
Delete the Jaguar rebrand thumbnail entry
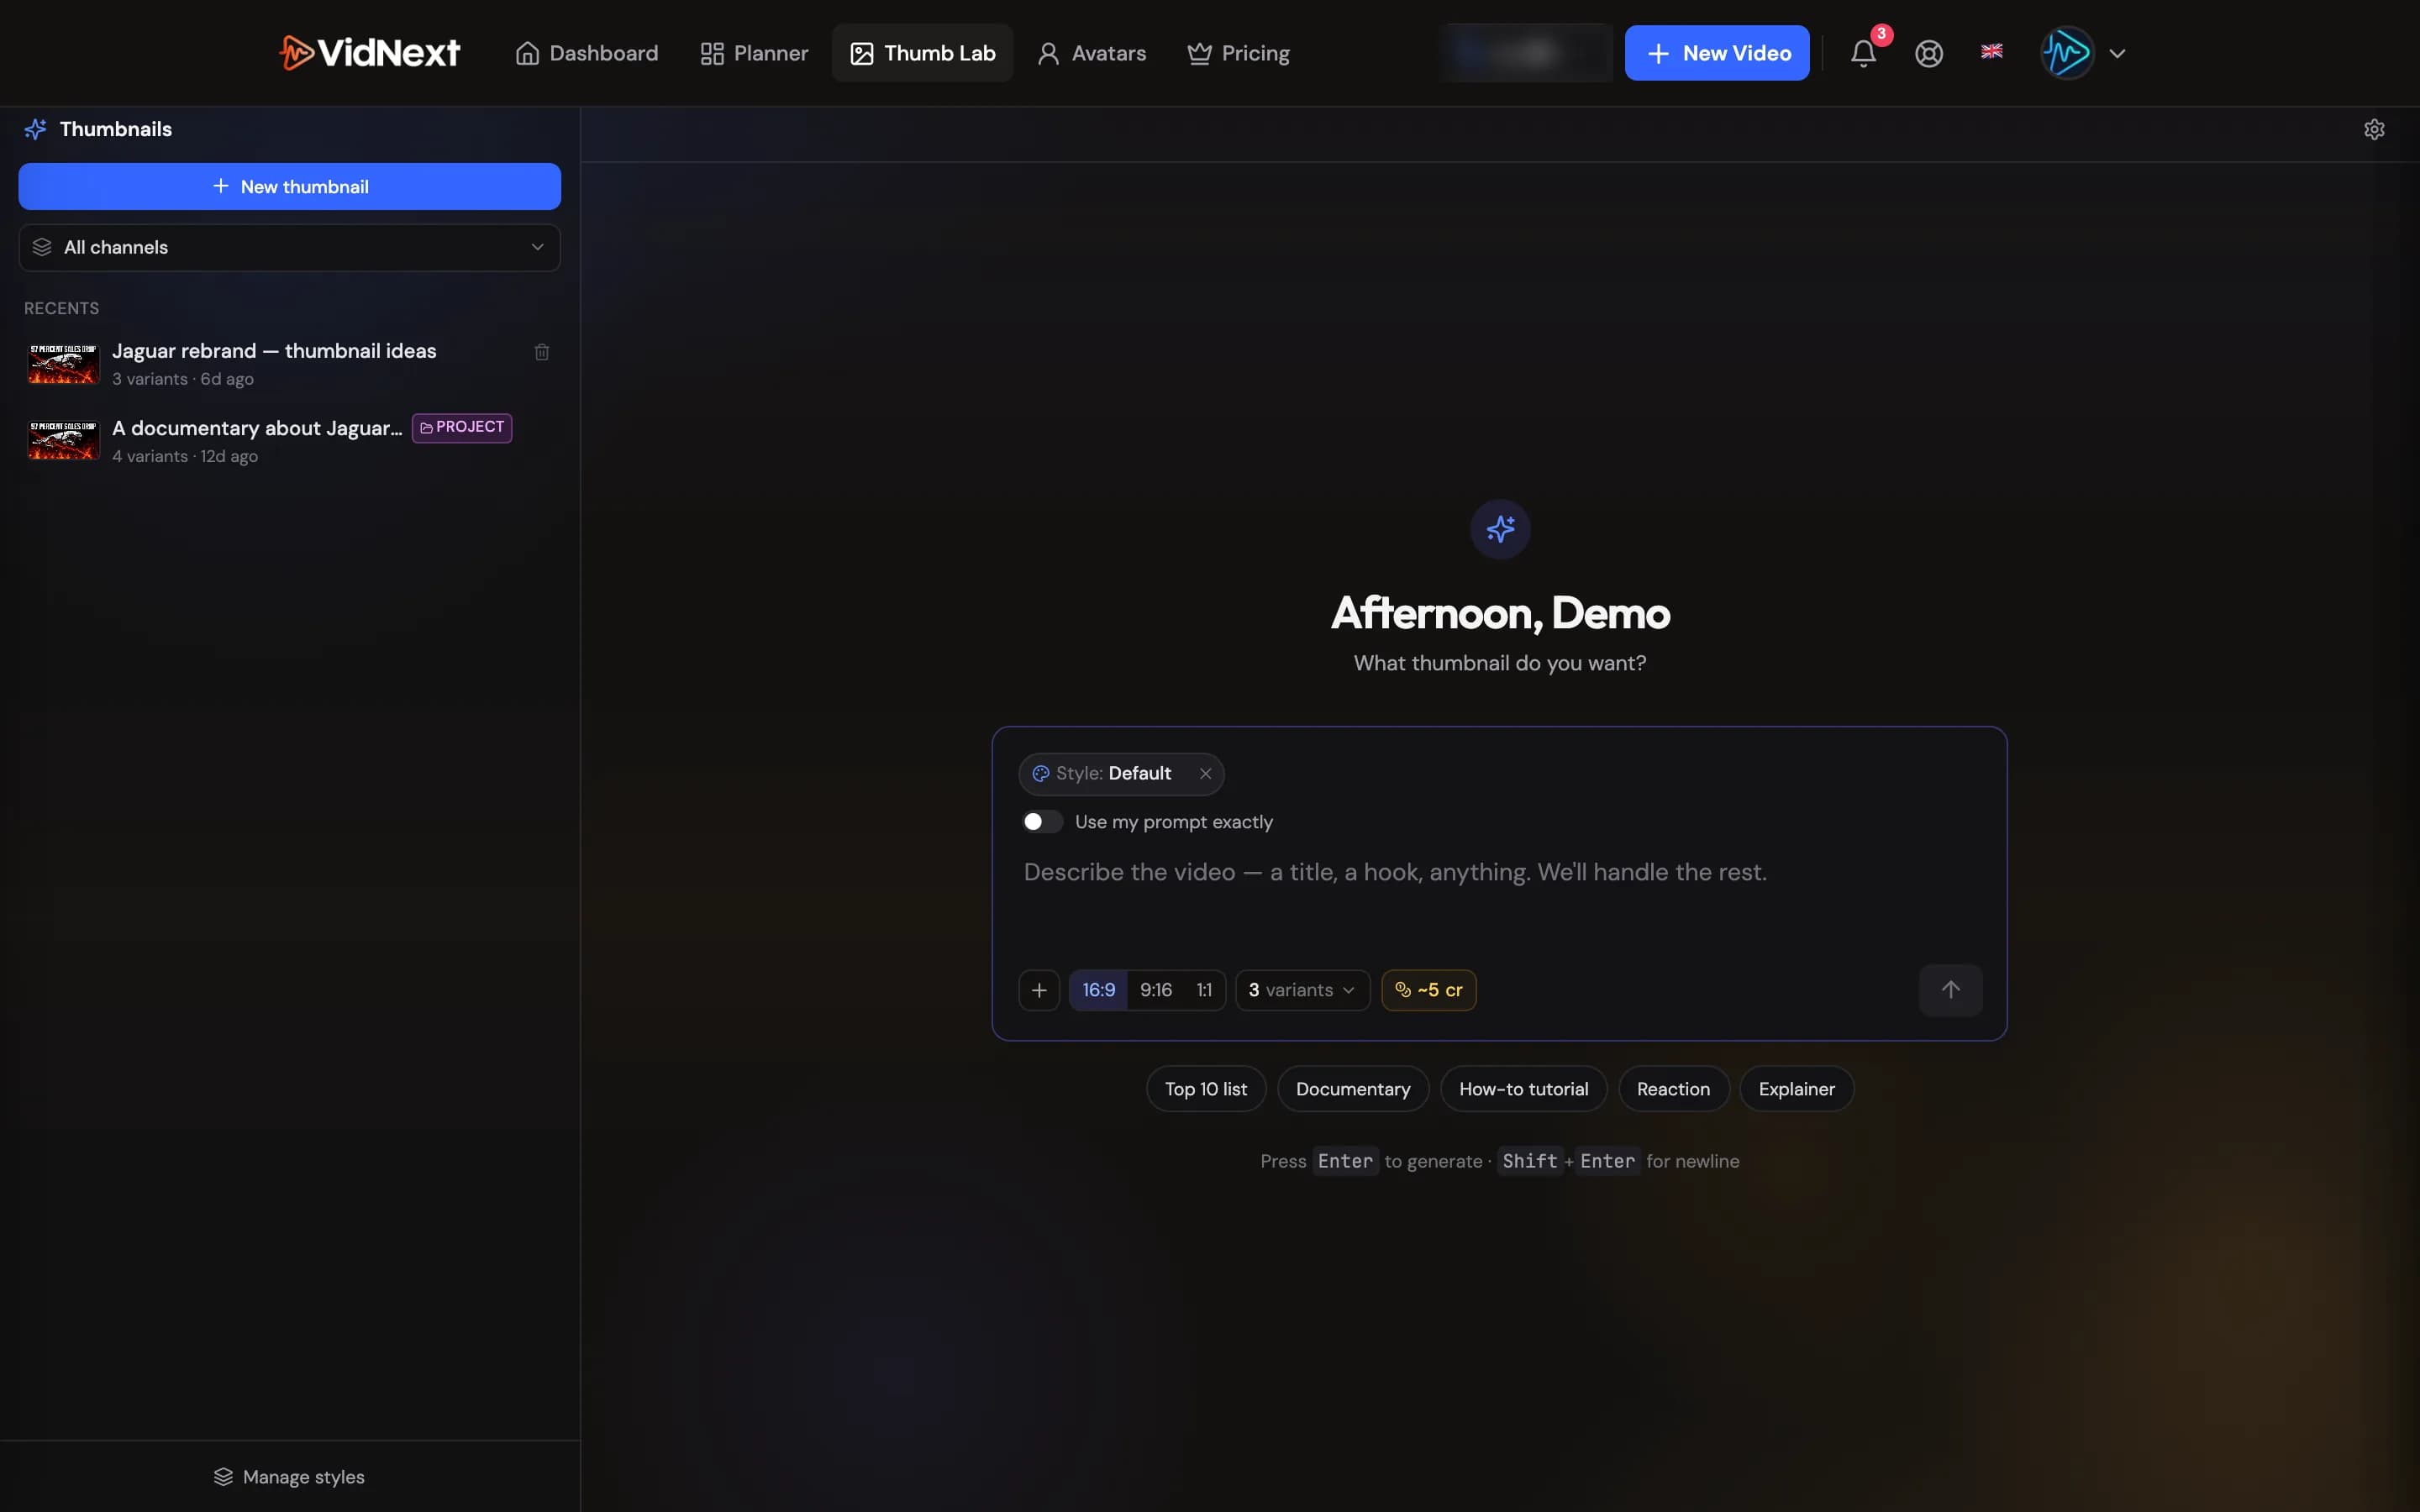542,352
